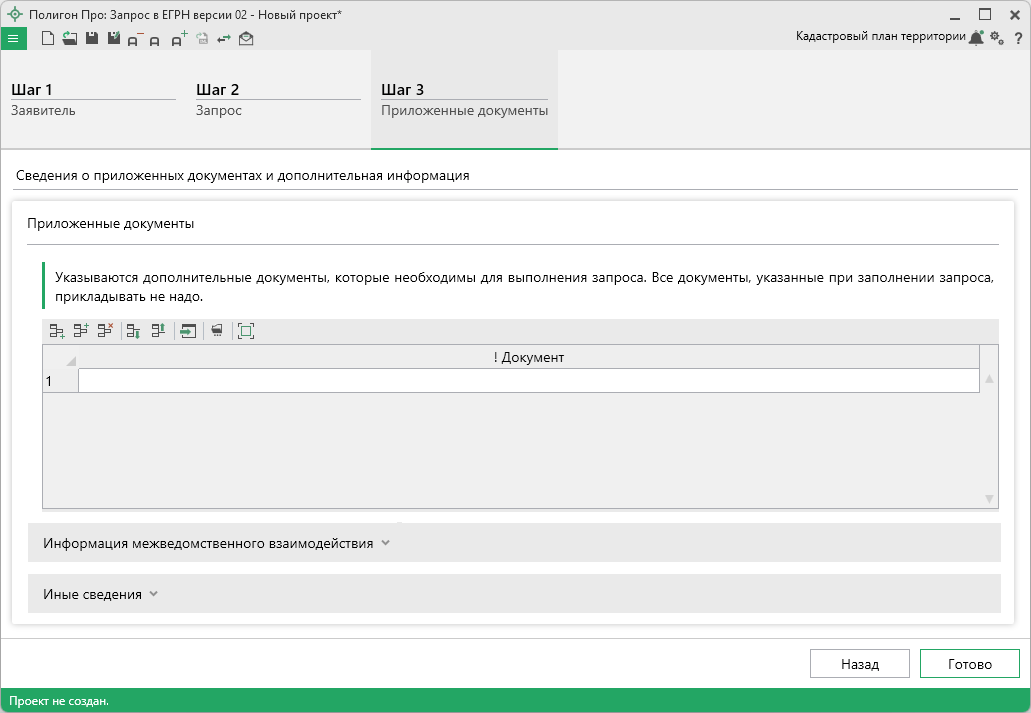Click the first Документ input cell

pyautogui.click(x=528, y=381)
